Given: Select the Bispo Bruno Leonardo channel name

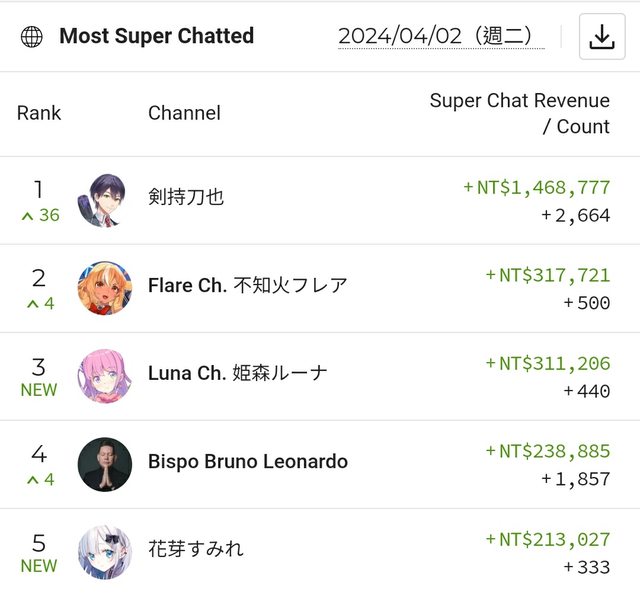Looking at the screenshot, I should point(248,461).
